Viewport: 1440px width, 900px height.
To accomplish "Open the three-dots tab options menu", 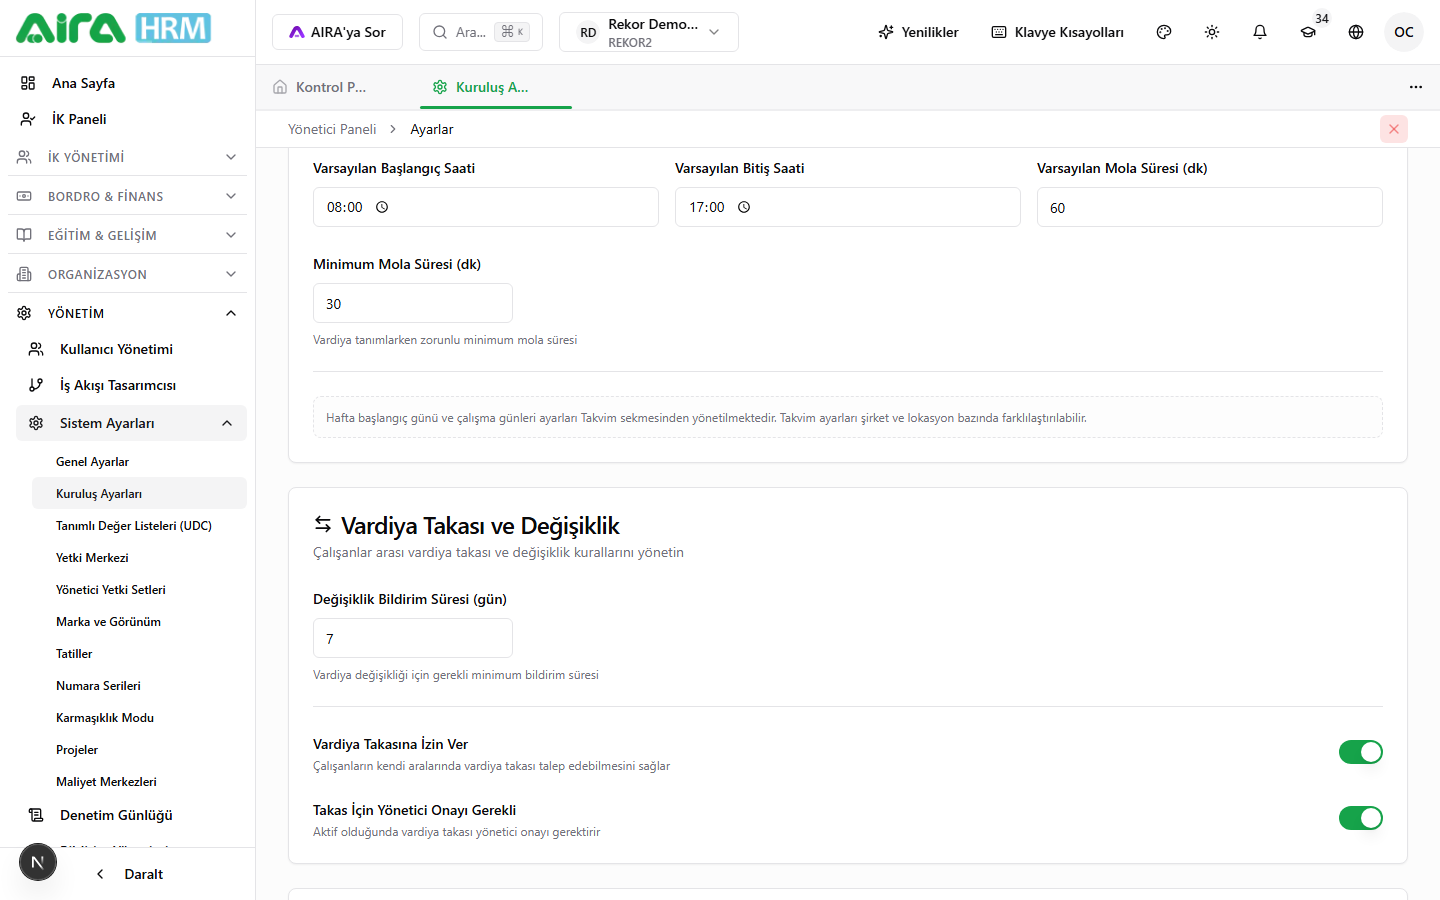I will [1416, 87].
